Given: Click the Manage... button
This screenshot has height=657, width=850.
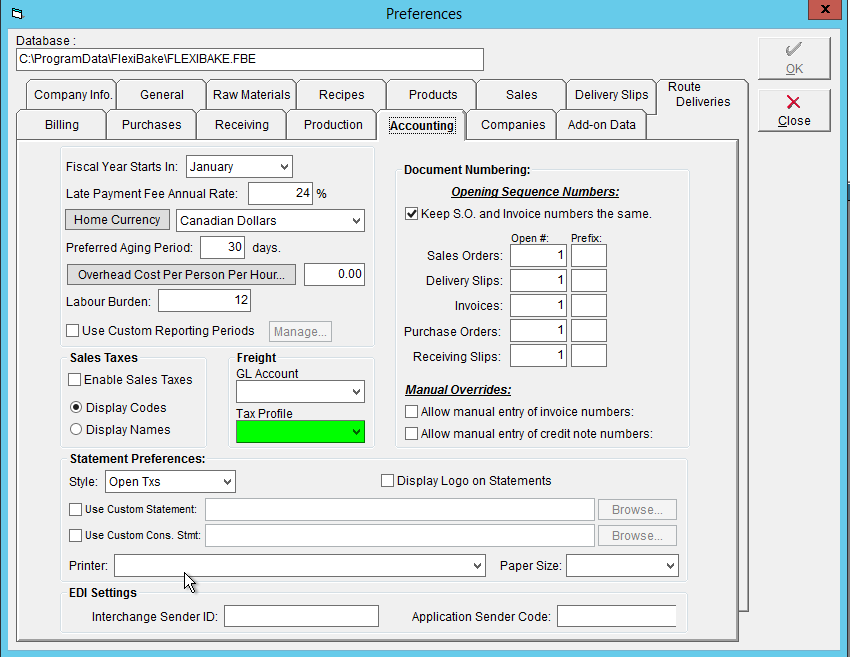Looking at the screenshot, I should 300,332.
